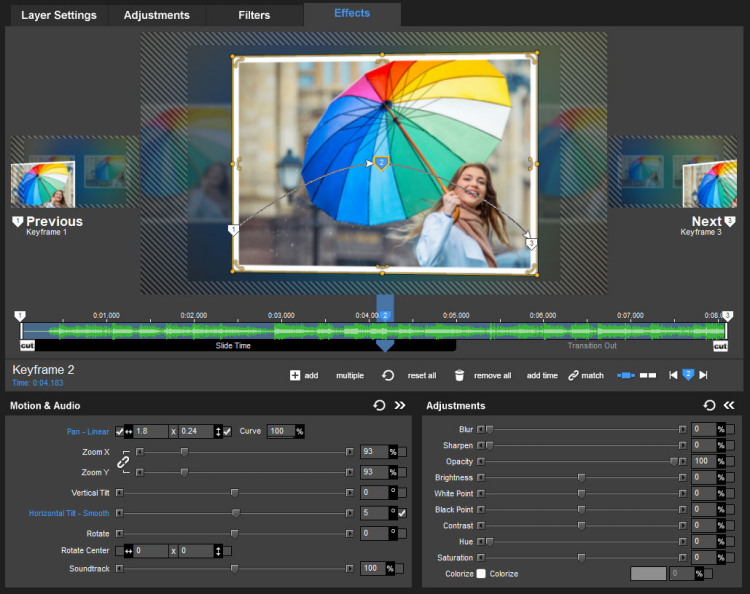
Task: Click the reset all circular arrow icon
Action: [x=388, y=375]
